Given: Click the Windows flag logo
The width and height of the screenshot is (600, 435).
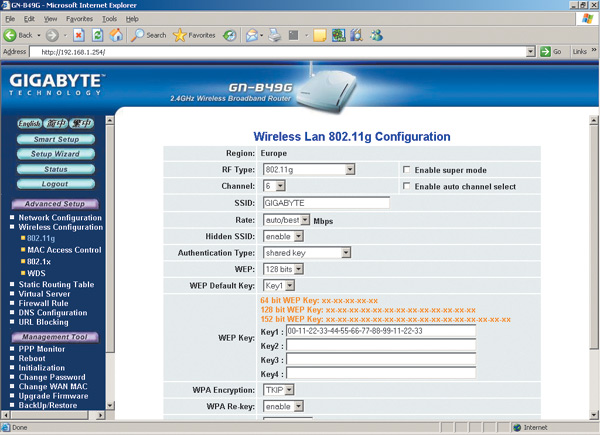Looking at the screenshot, I should coord(587,19).
